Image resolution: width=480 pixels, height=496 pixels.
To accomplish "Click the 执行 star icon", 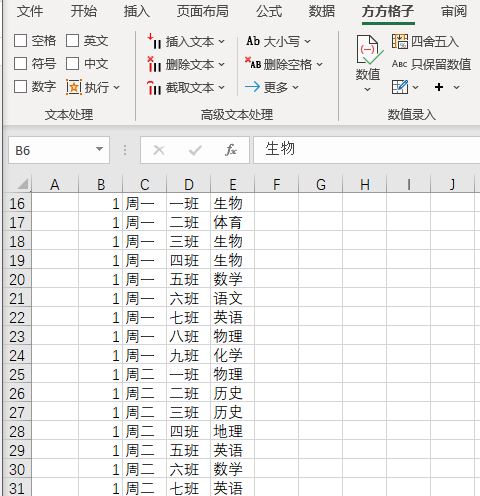I will click(x=74, y=87).
